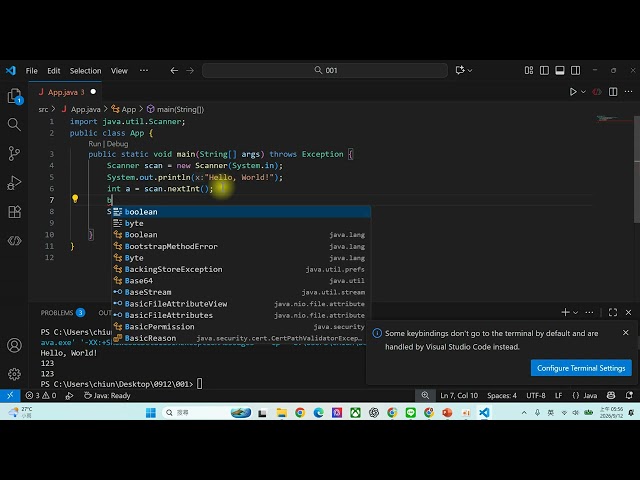Open Customize Layout in title bar
Screen dimensions: 640x480
point(529,71)
